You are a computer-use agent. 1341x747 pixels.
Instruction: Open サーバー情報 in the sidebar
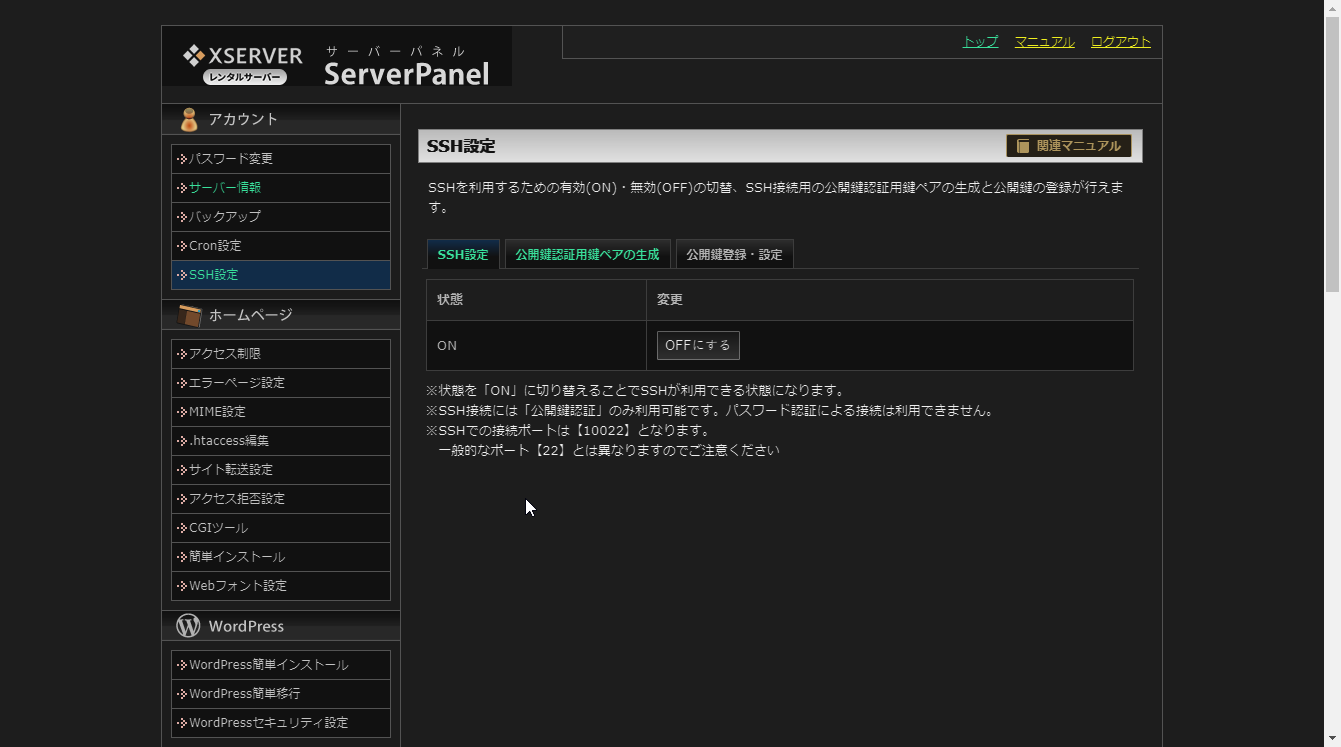[225, 188]
